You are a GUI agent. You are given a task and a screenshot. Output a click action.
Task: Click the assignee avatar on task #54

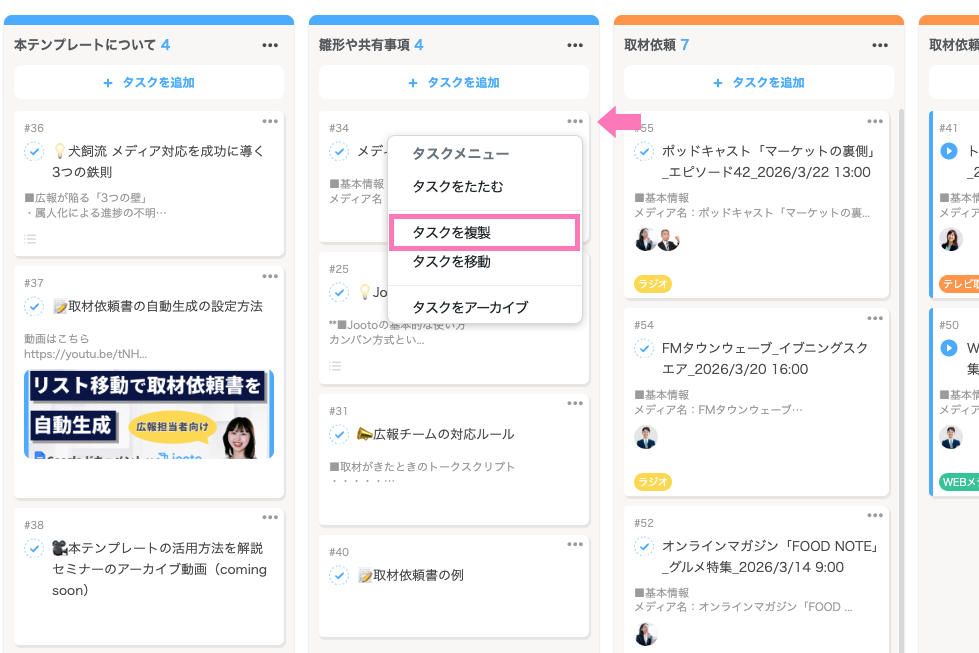[646, 437]
